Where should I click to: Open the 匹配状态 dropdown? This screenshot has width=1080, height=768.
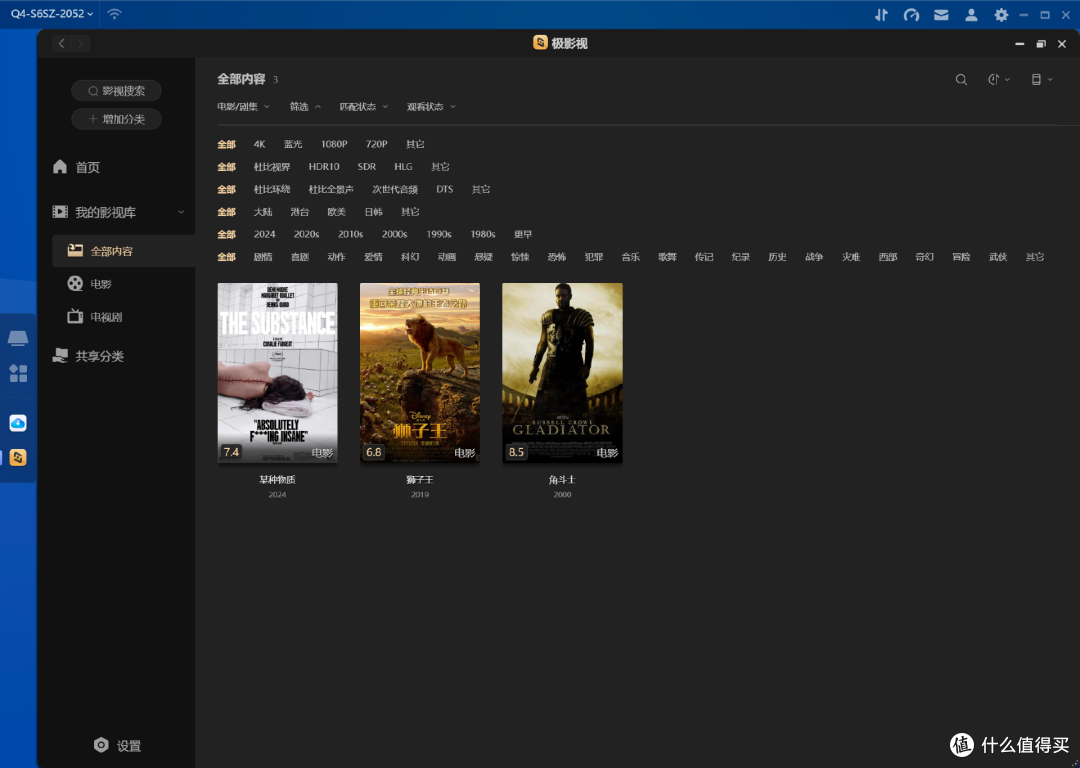tap(364, 107)
